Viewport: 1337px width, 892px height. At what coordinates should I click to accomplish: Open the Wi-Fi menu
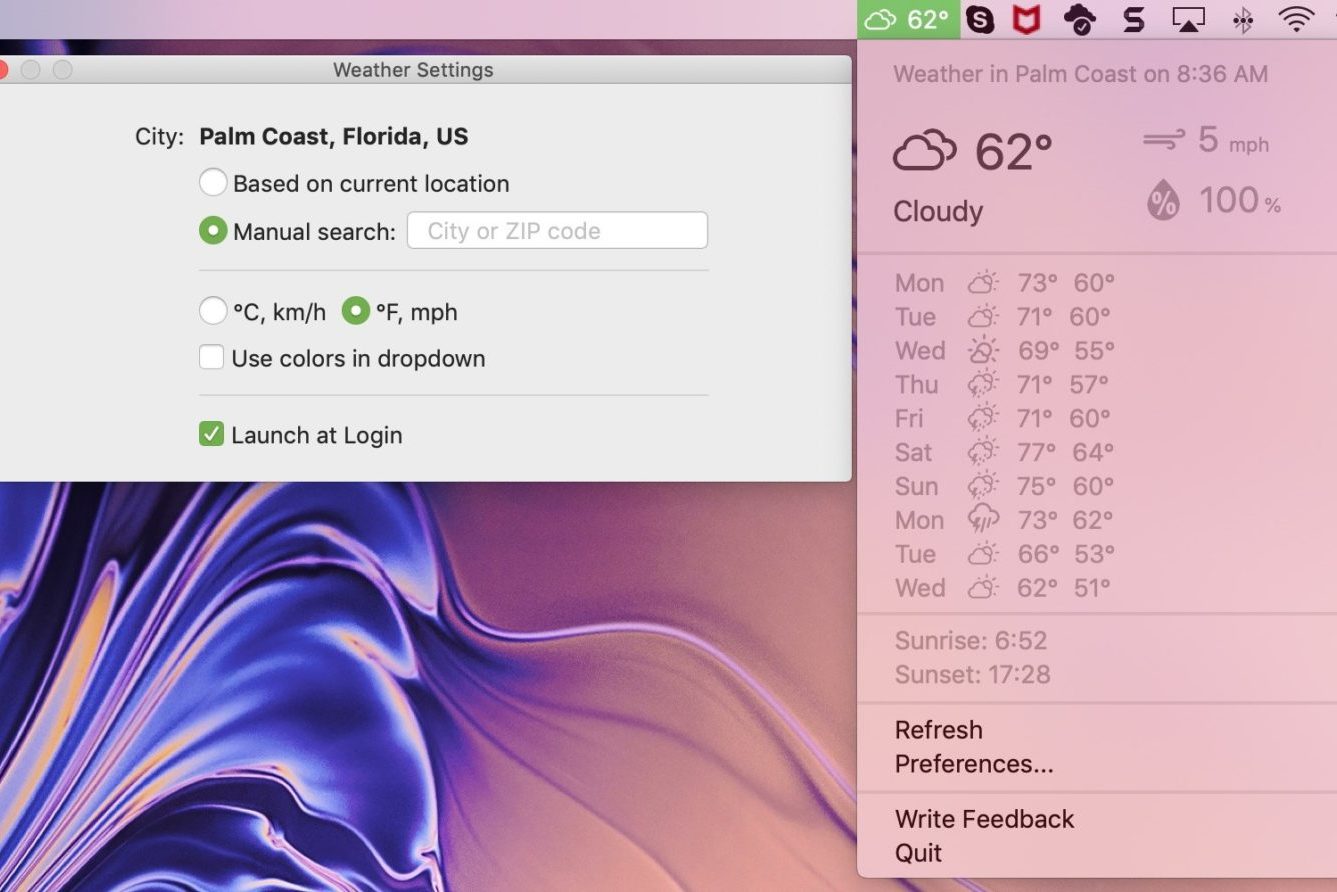click(x=1295, y=17)
